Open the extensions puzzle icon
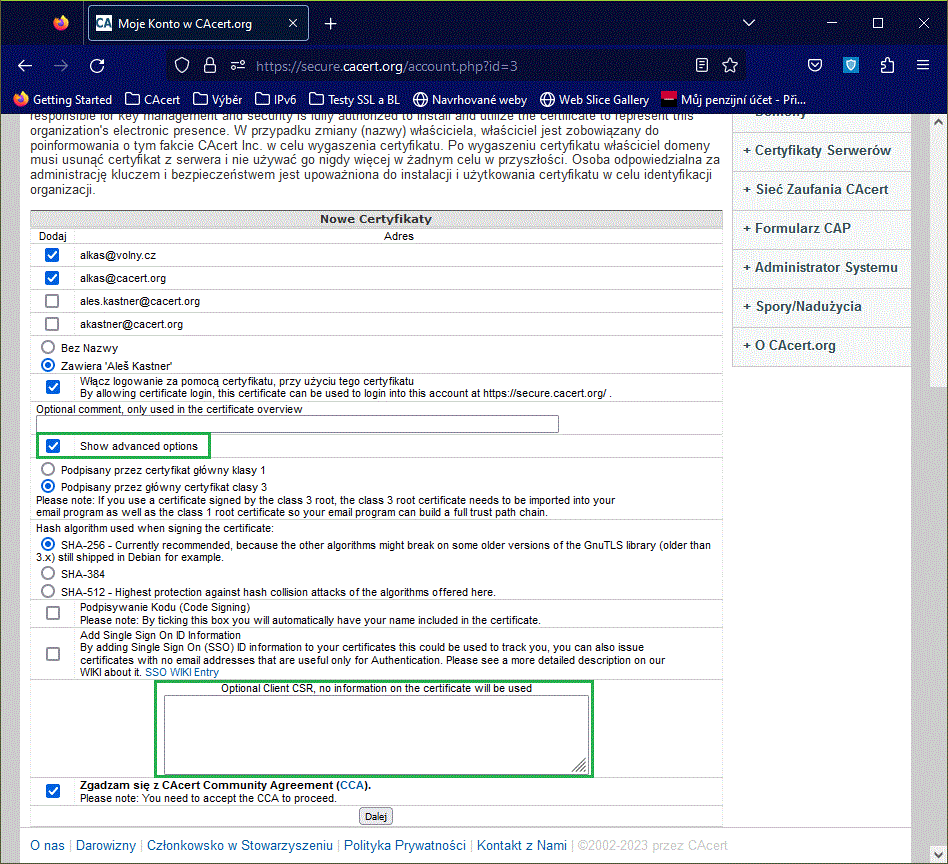The height and width of the screenshot is (864, 948). 887,66
